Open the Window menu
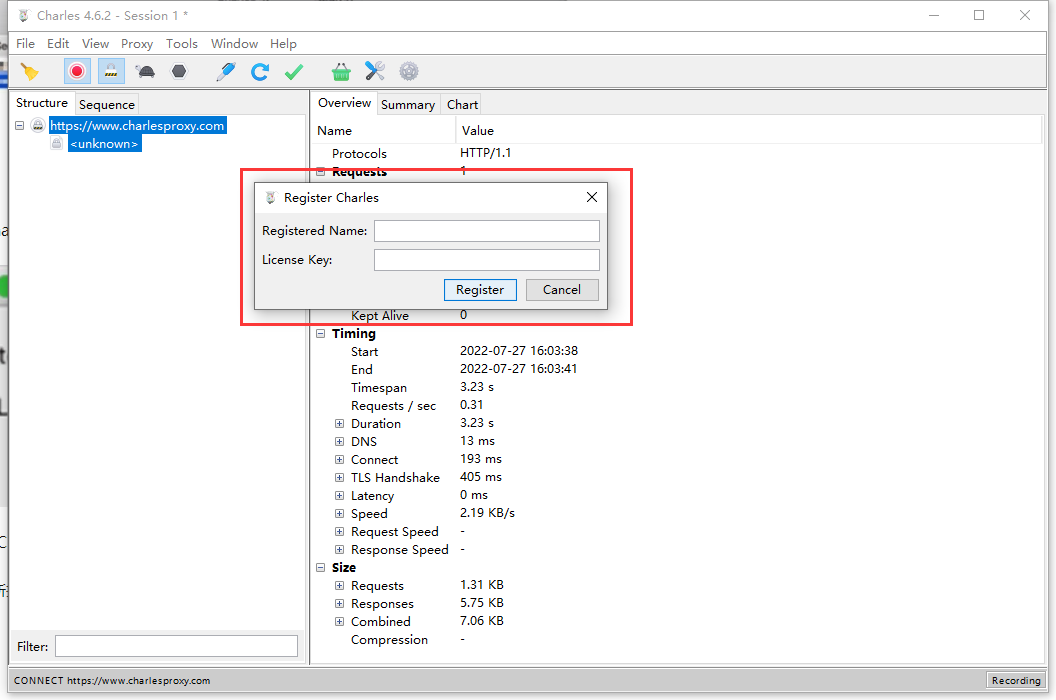The width and height of the screenshot is (1056, 700). pyautogui.click(x=234, y=44)
